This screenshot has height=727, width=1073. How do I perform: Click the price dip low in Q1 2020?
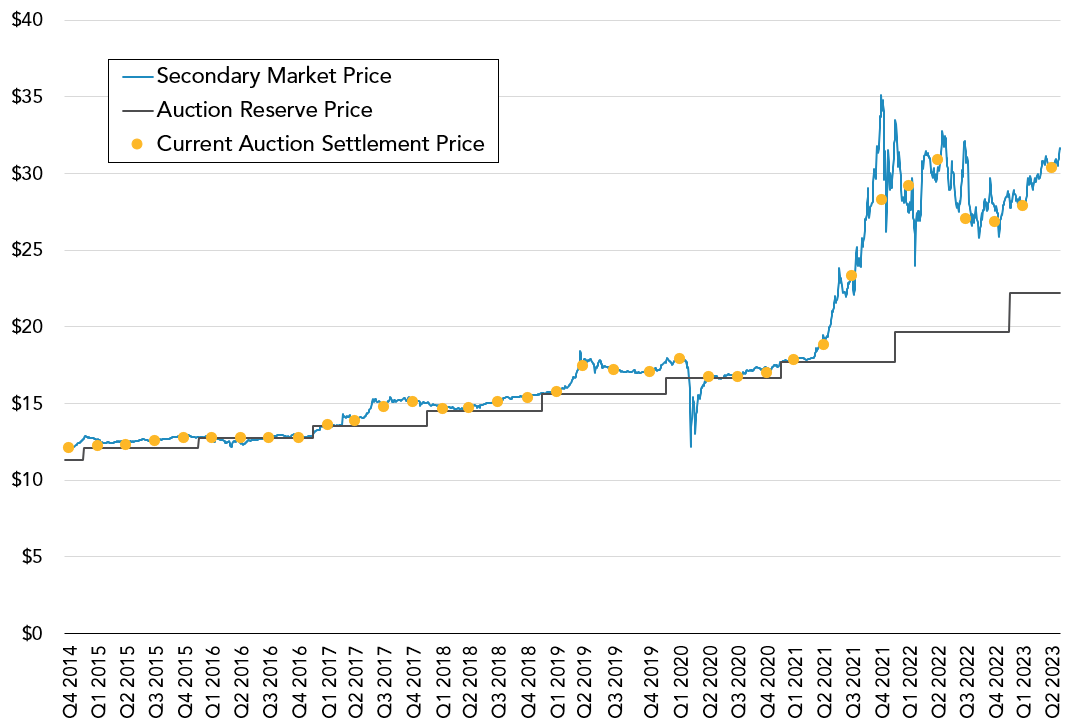[x=691, y=446]
